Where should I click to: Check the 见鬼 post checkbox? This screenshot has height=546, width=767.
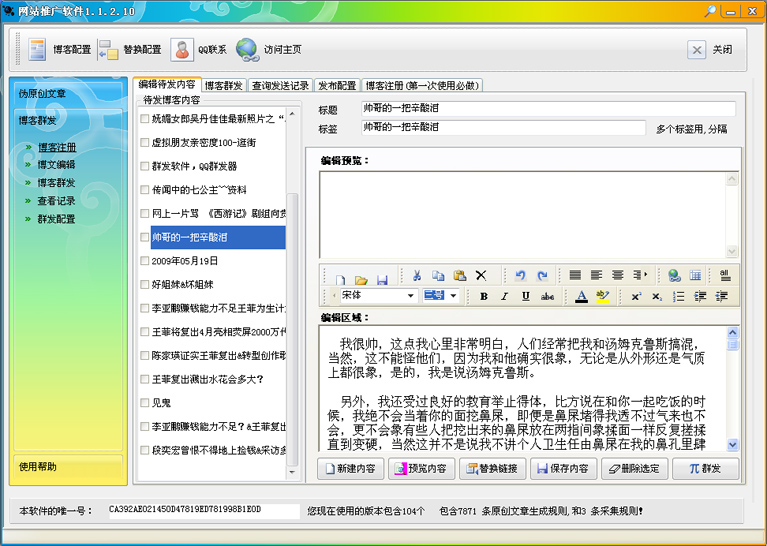(145, 403)
